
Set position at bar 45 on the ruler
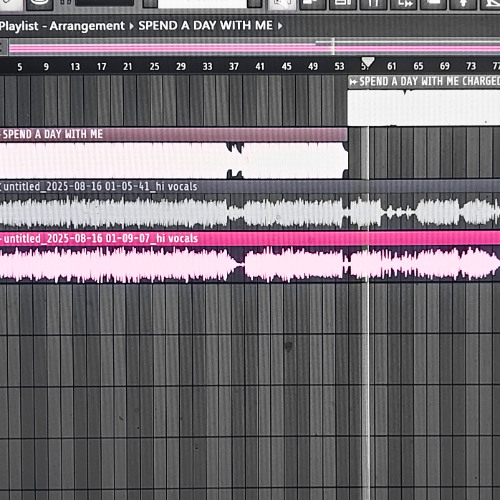coord(286,67)
